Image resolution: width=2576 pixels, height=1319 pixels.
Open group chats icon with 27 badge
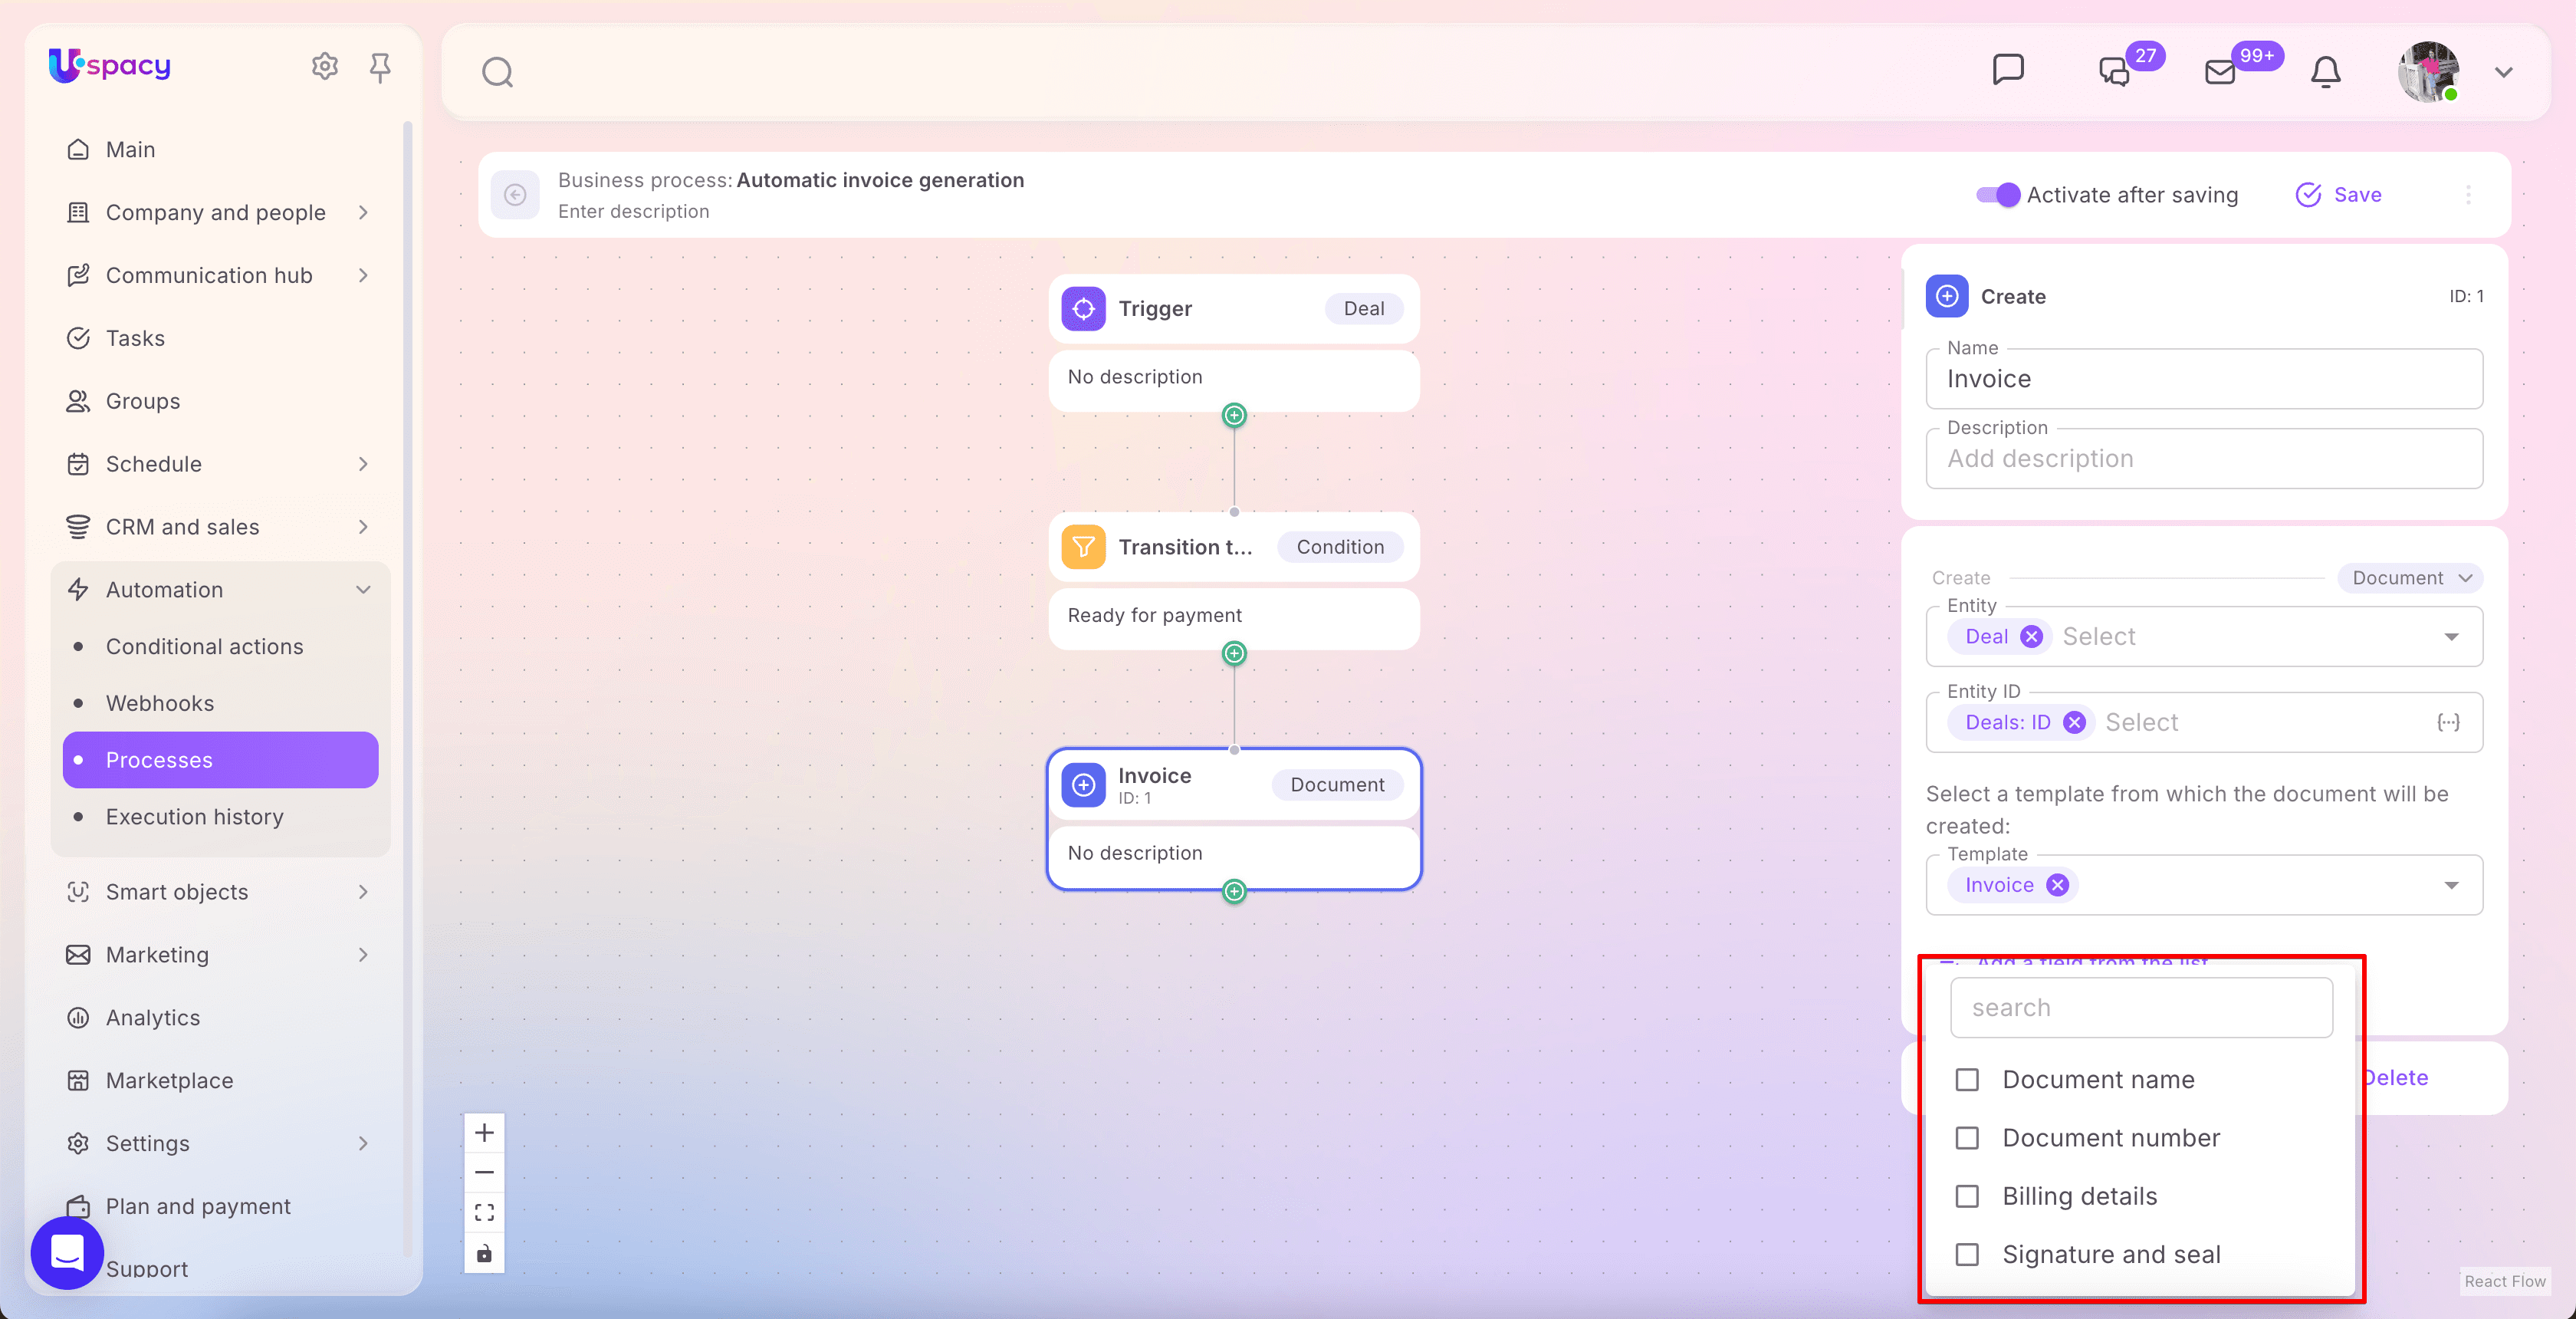click(x=2114, y=72)
